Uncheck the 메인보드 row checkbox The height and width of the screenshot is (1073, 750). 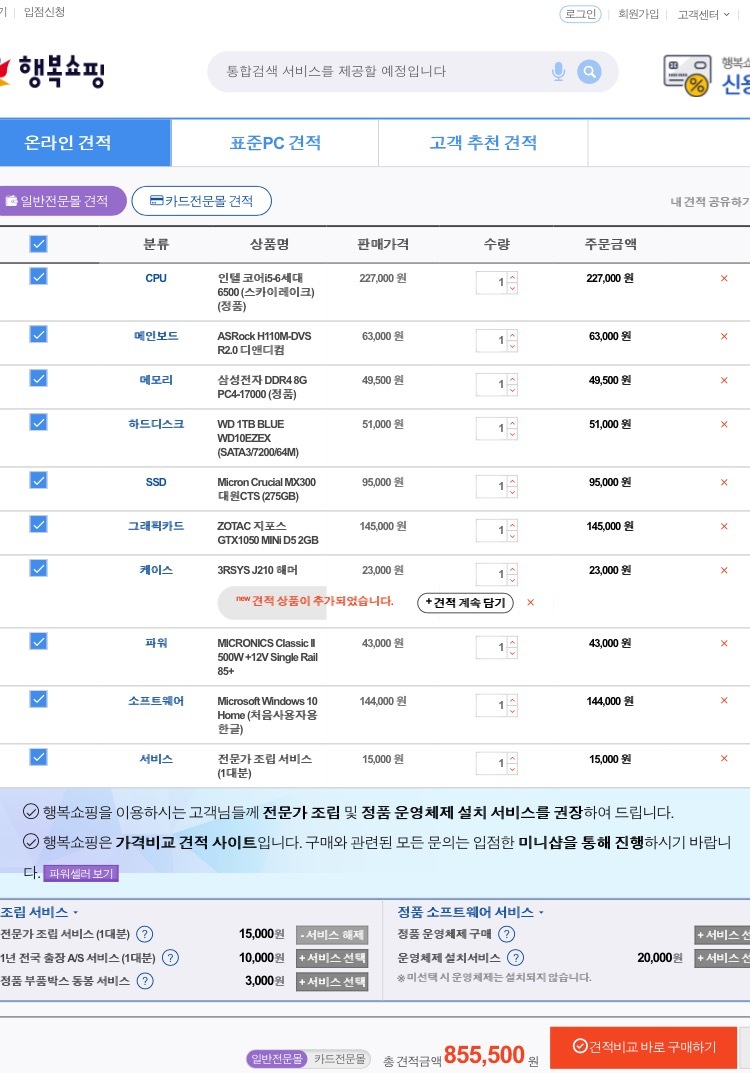tap(38, 335)
